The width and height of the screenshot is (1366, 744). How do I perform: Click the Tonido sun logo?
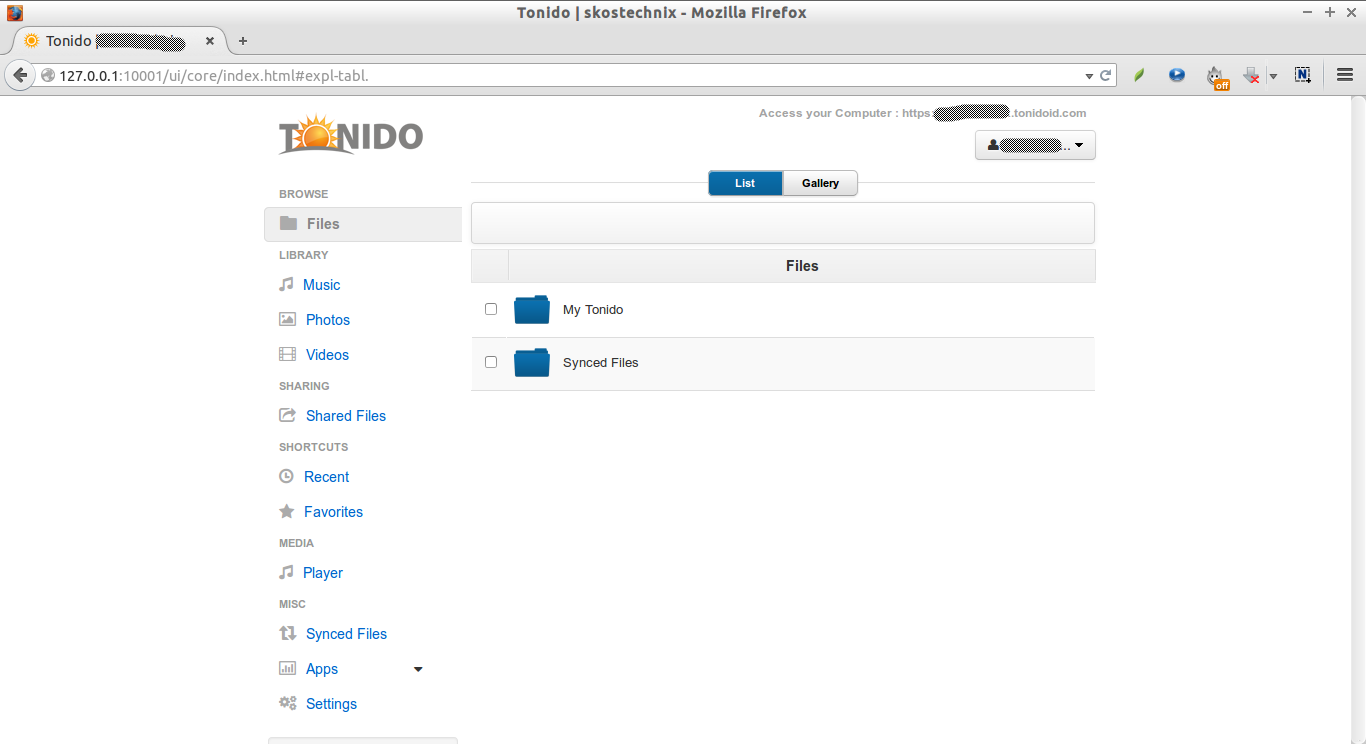click(x=351, y=135)
